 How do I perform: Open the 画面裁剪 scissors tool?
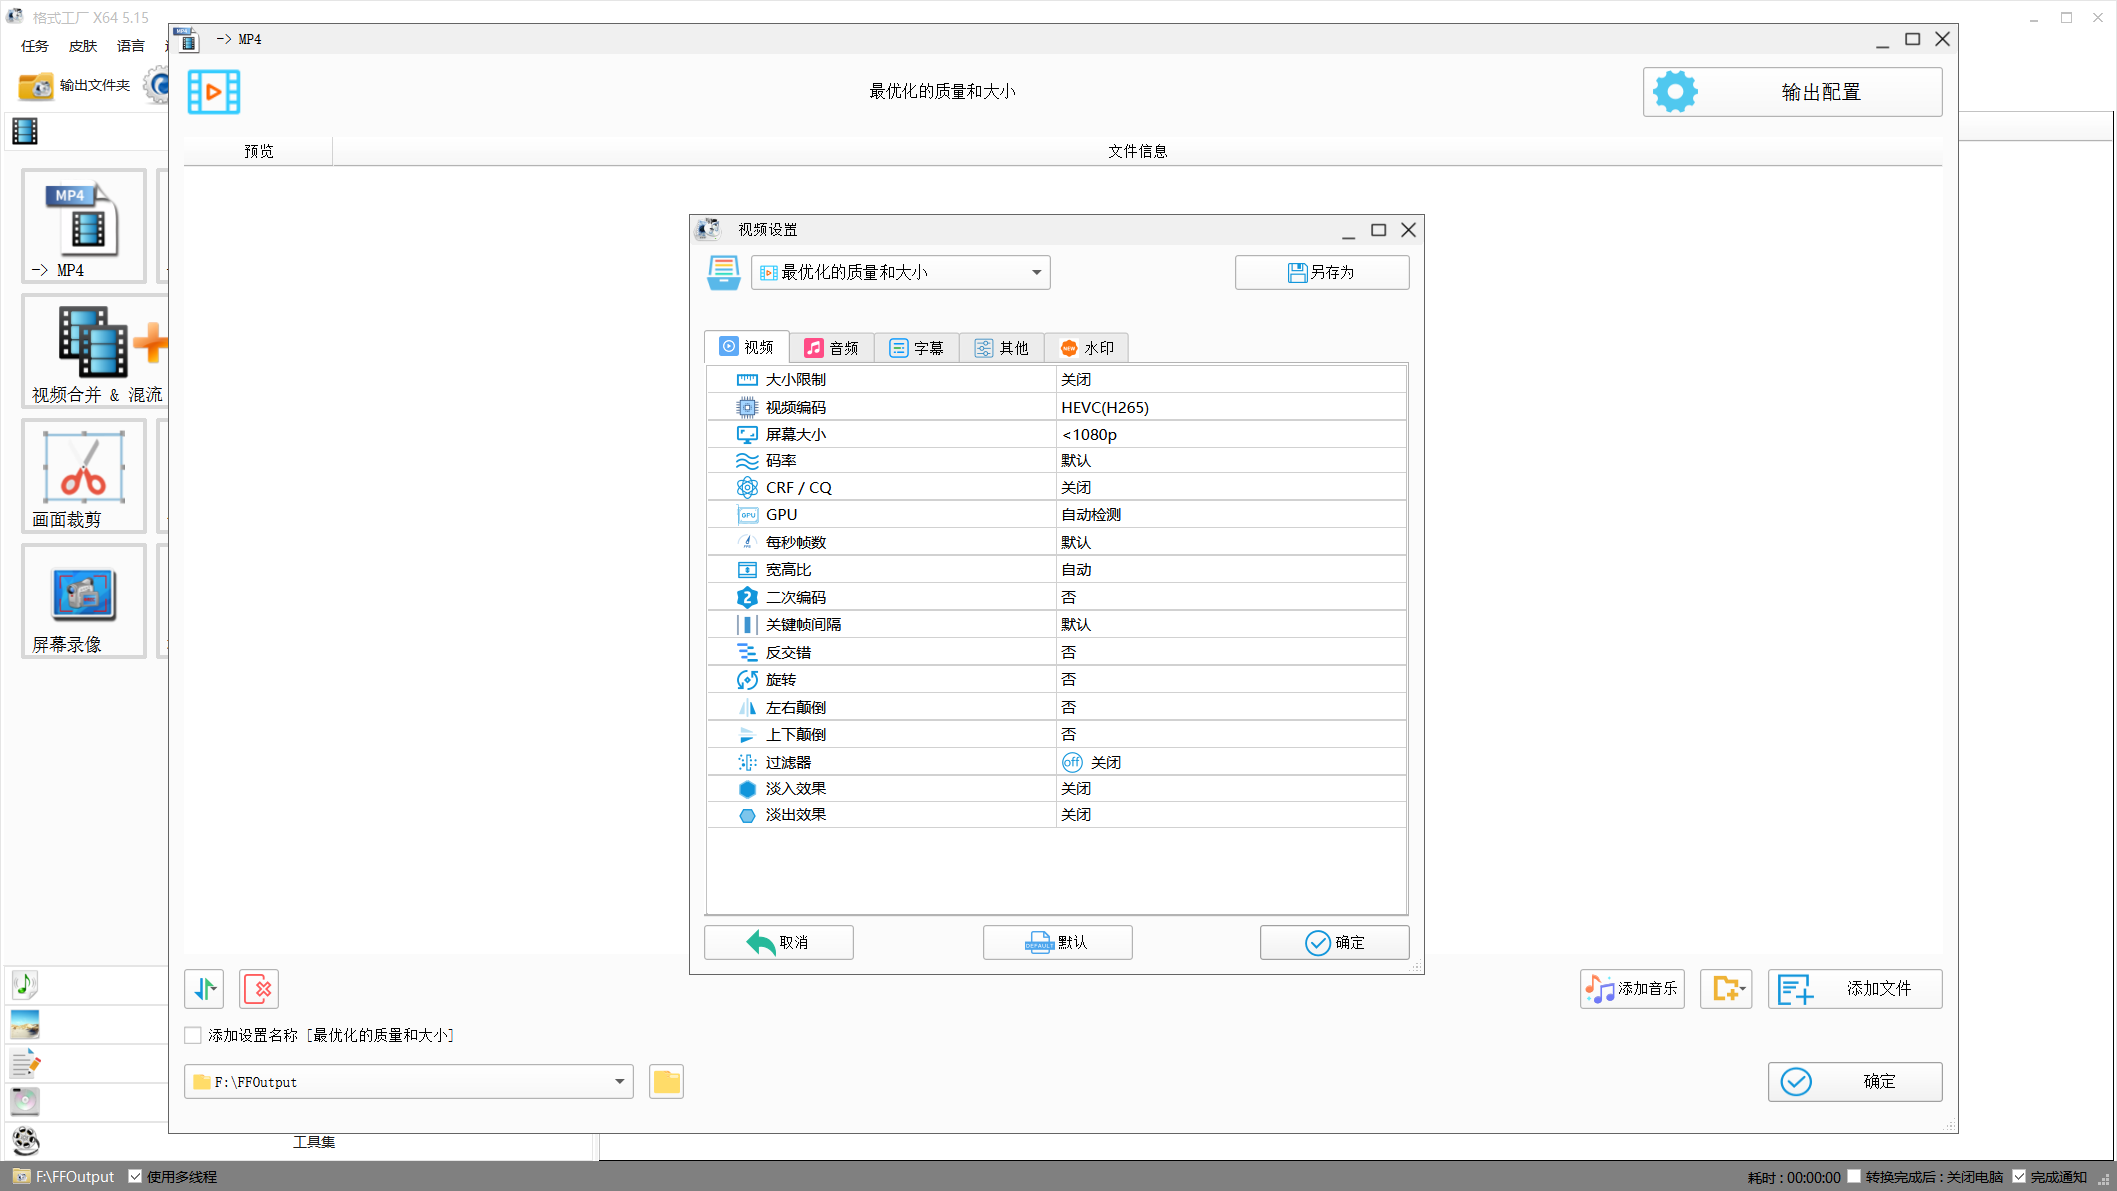84,476
